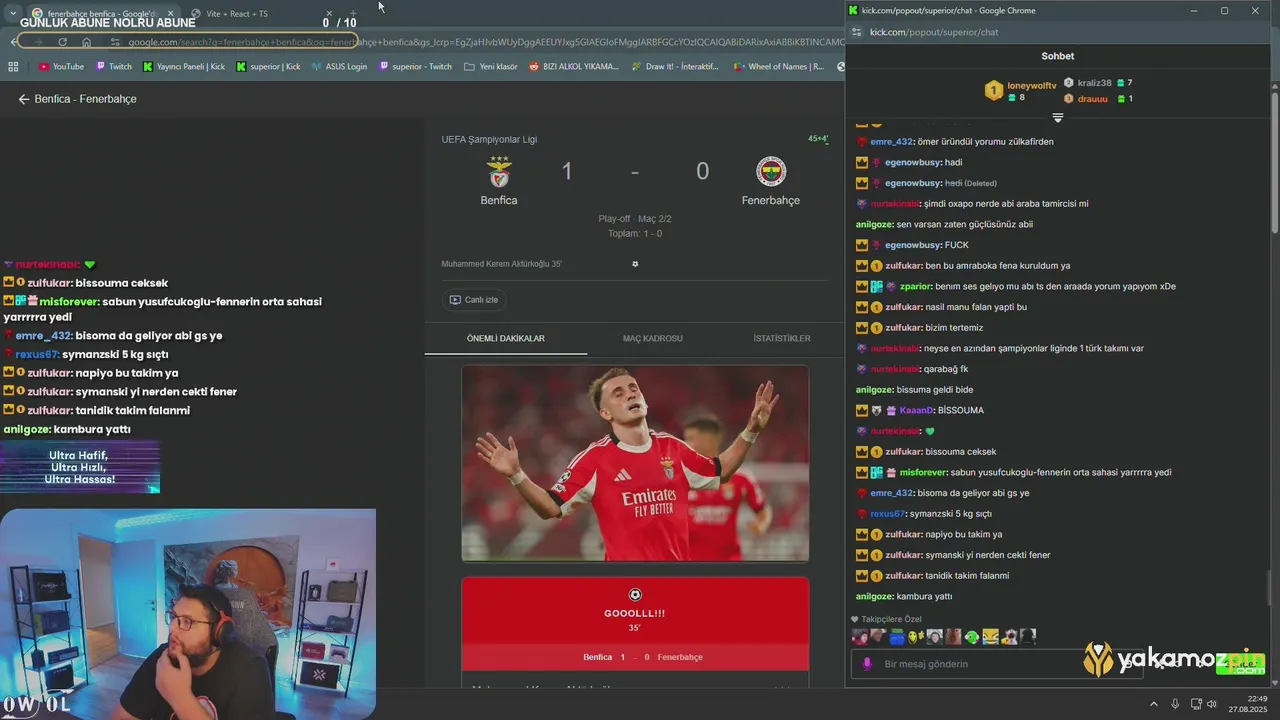Click the browser forward arrow button

tap(38, 42)
